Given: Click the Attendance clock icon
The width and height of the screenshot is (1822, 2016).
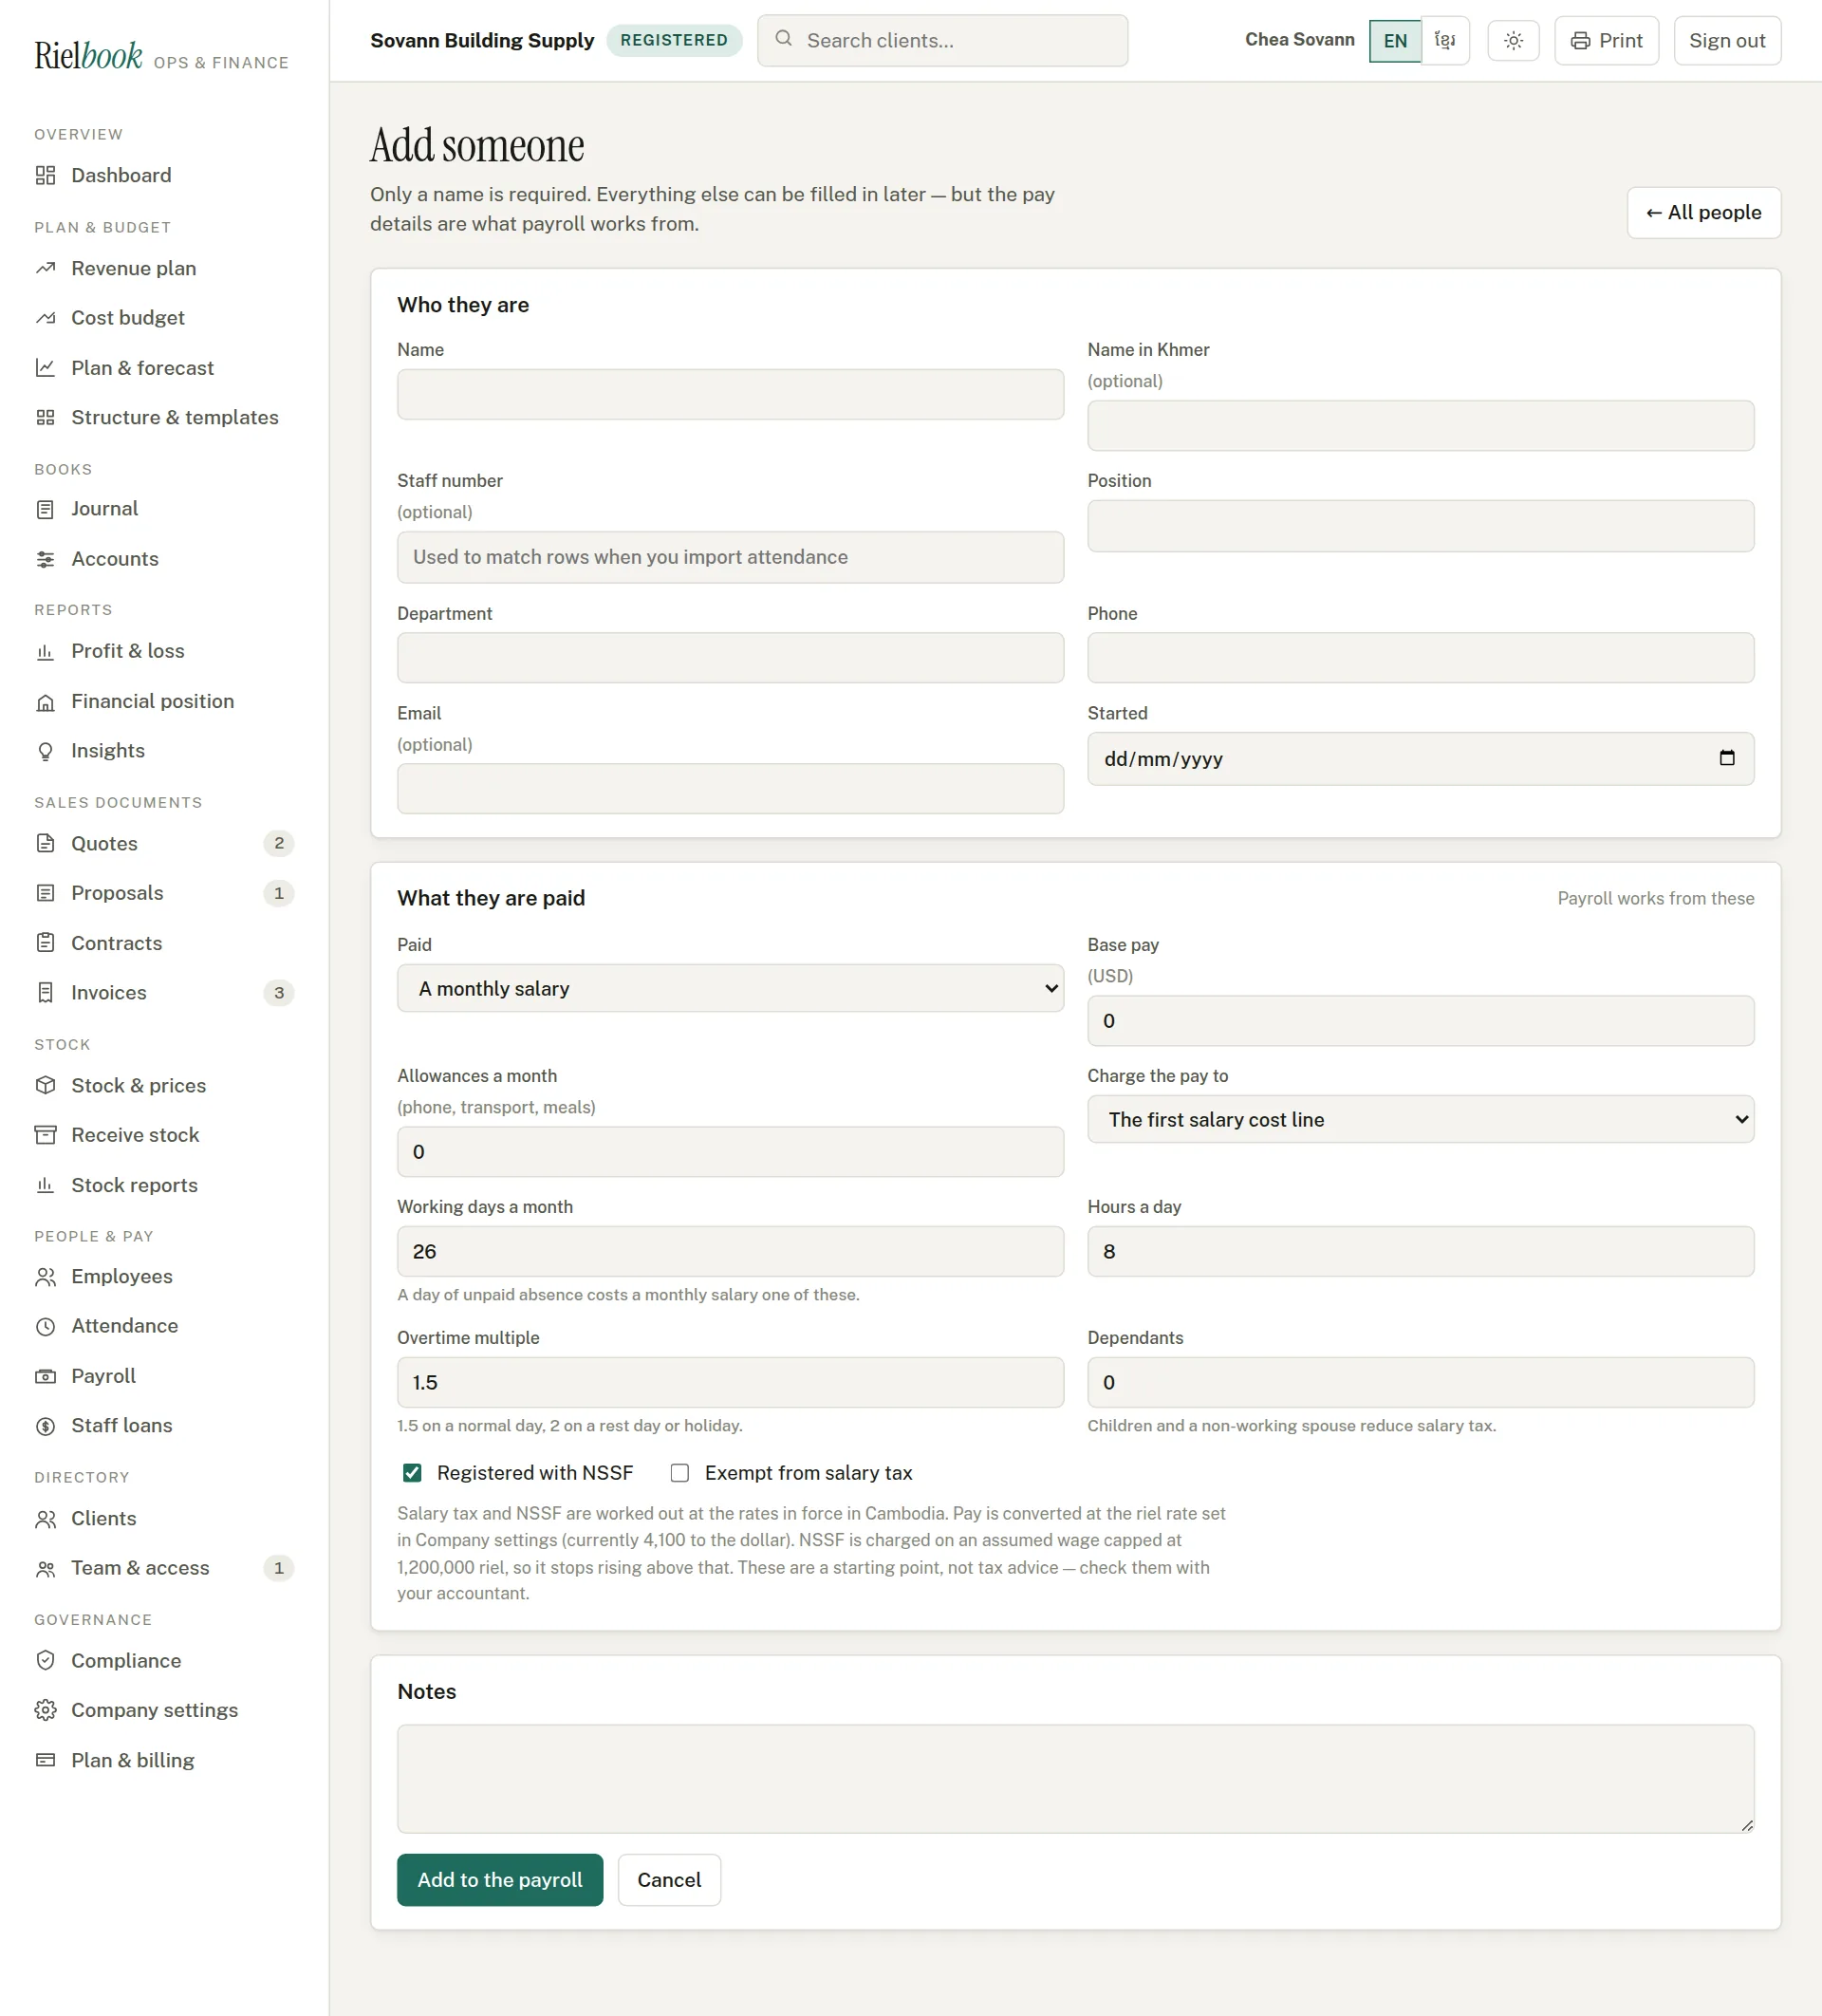Looking at the screenshot, I should [45, 1326].
